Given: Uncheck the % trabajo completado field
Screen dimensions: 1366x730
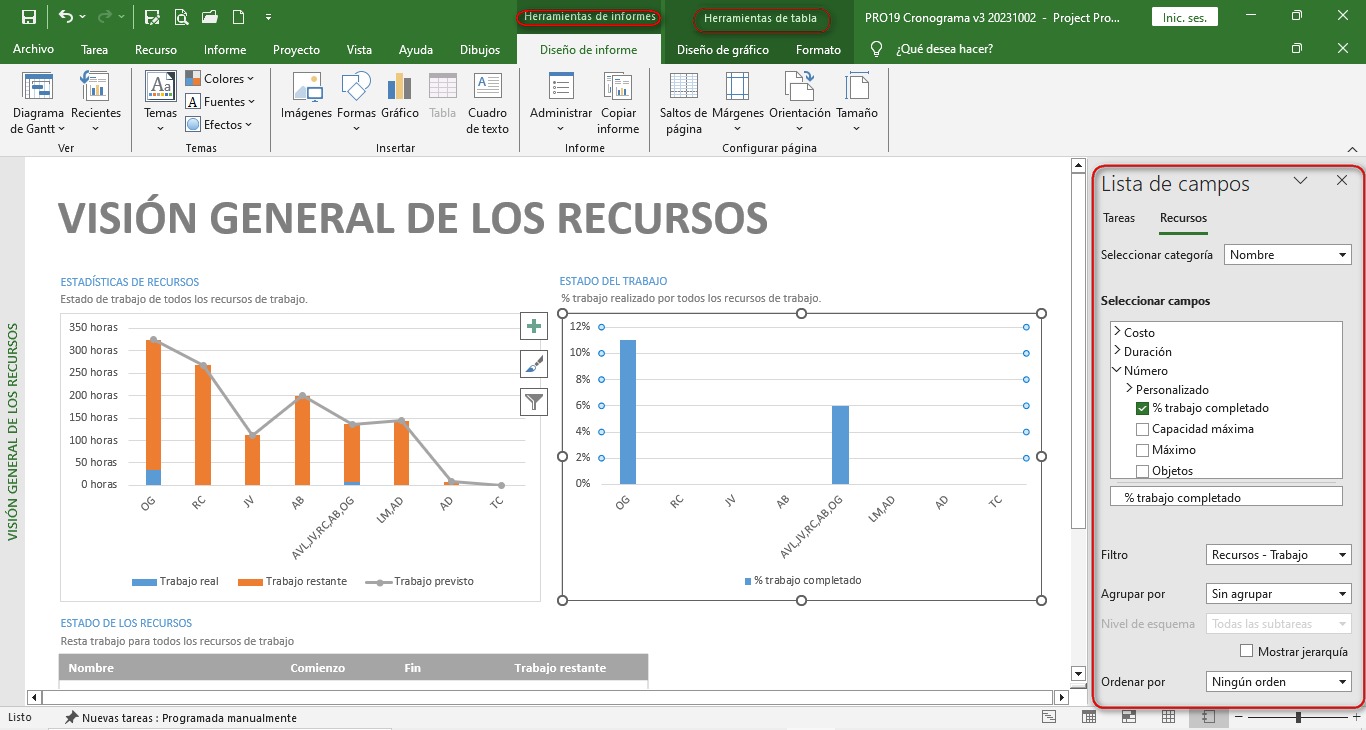Looking at the screenshot, I should tap(1143, 408).
